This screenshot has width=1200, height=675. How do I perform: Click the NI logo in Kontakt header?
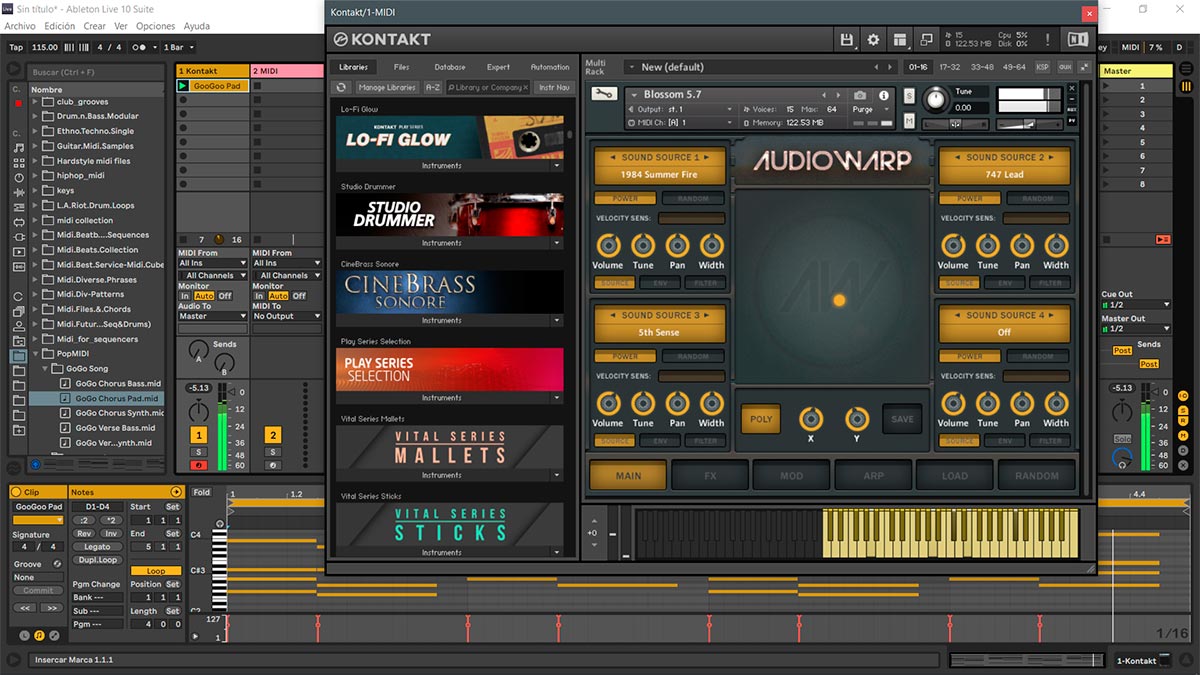(1077, 40)
